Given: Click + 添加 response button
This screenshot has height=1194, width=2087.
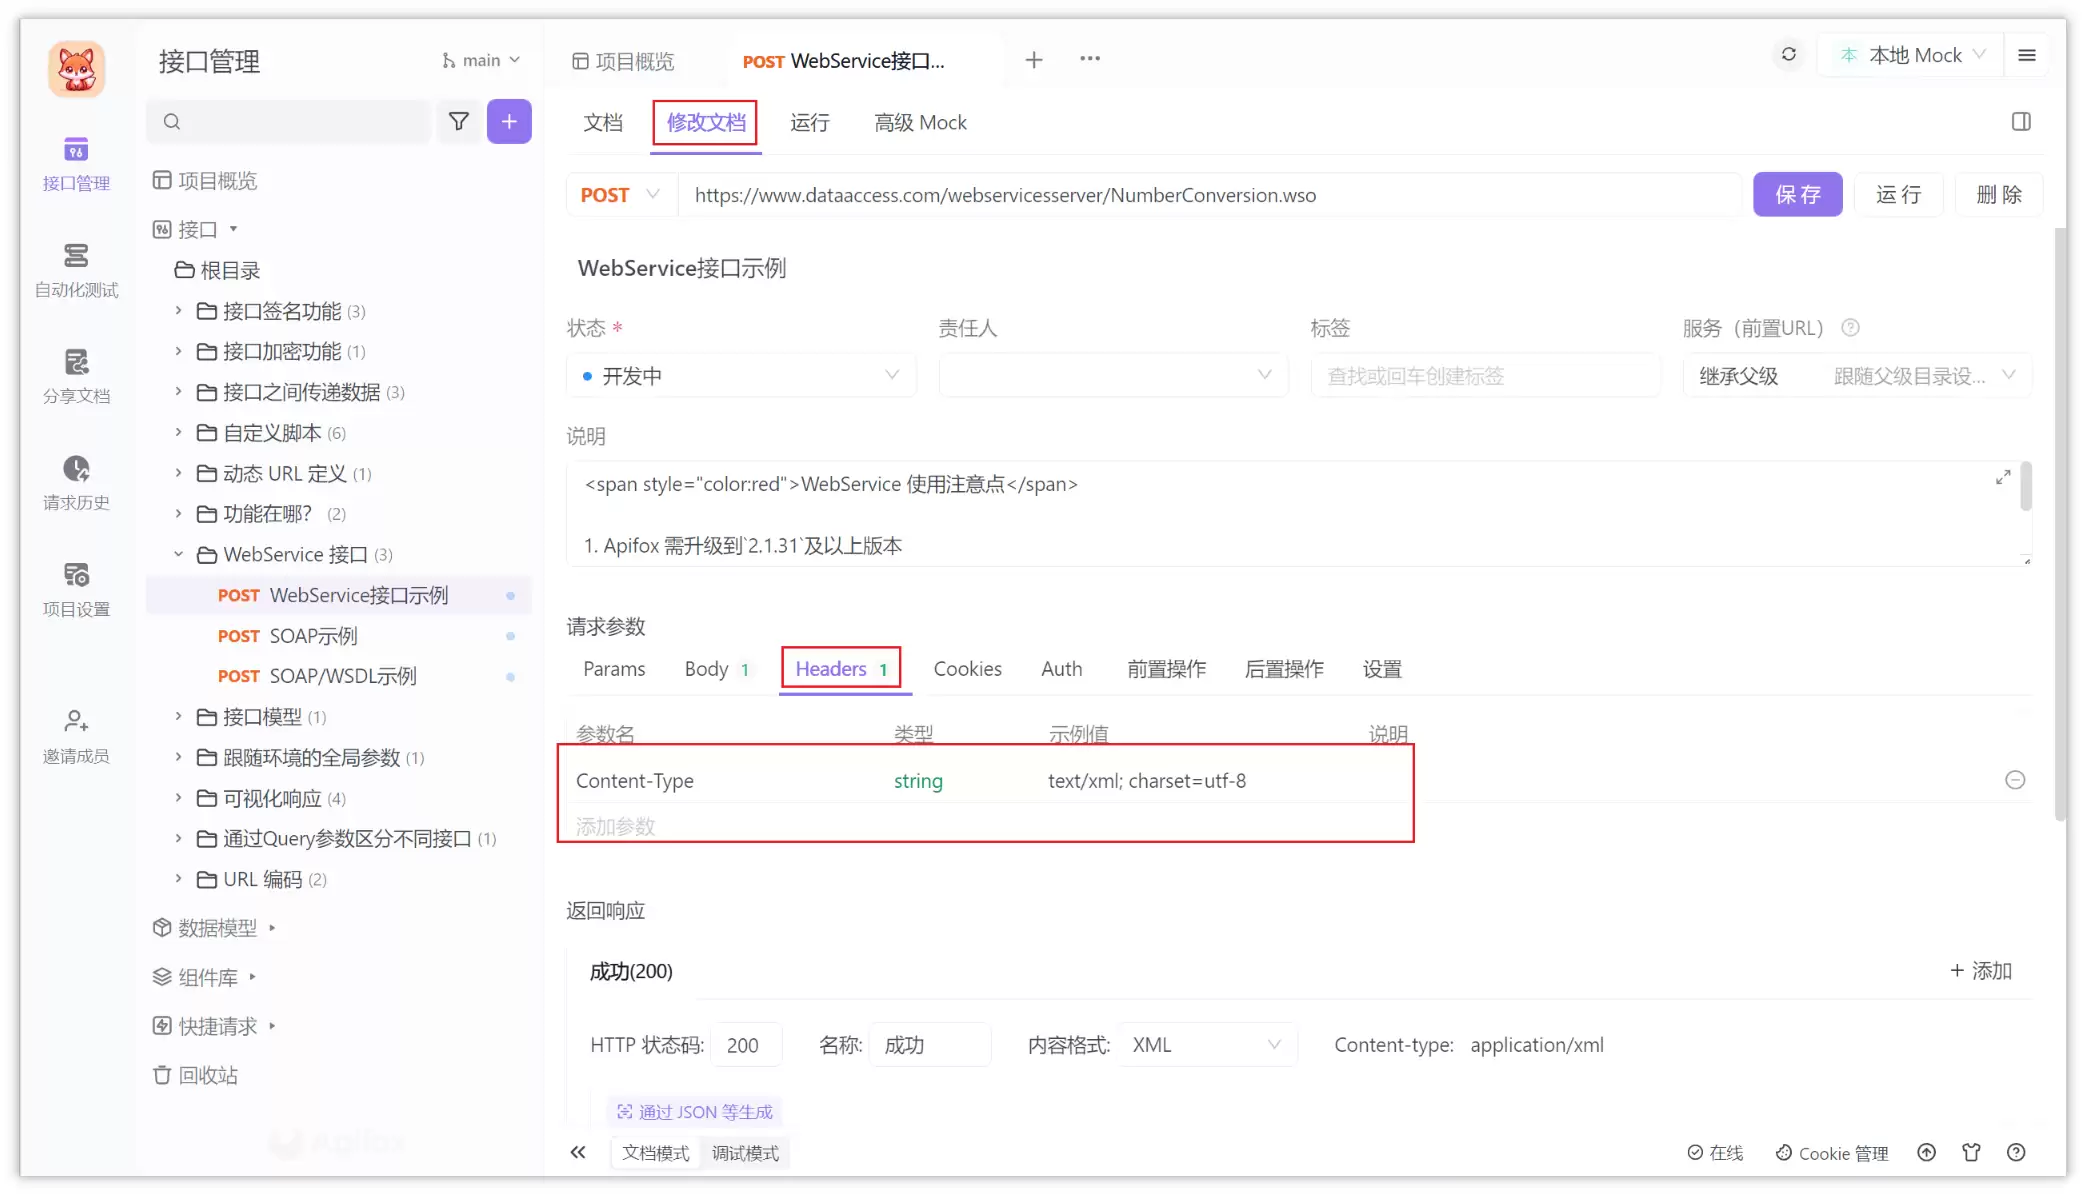Looking at the screenshot, I should point(1980,971).
